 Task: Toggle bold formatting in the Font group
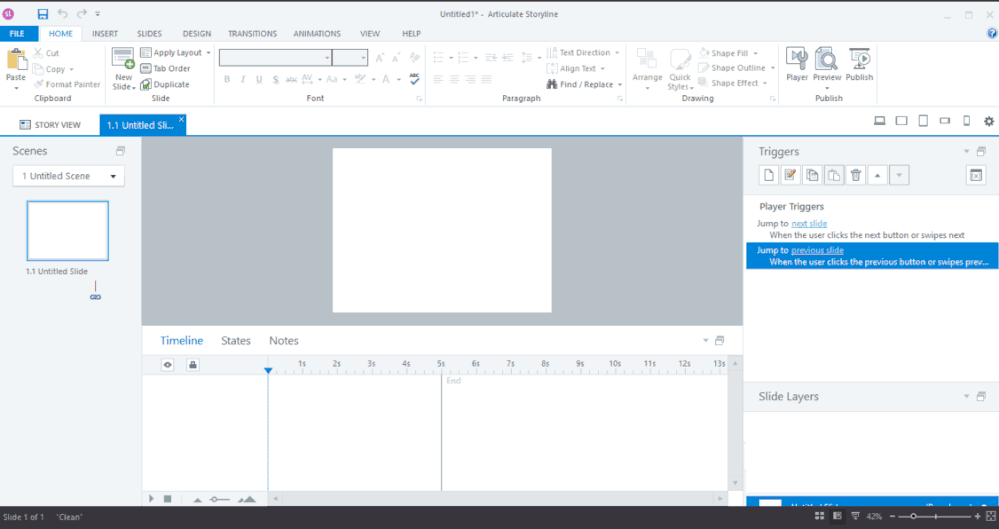tap(227, 80)
